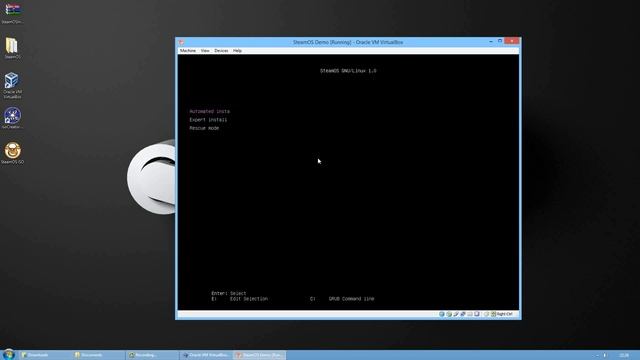Click the network adapter status icon

(x=462, y=314)
